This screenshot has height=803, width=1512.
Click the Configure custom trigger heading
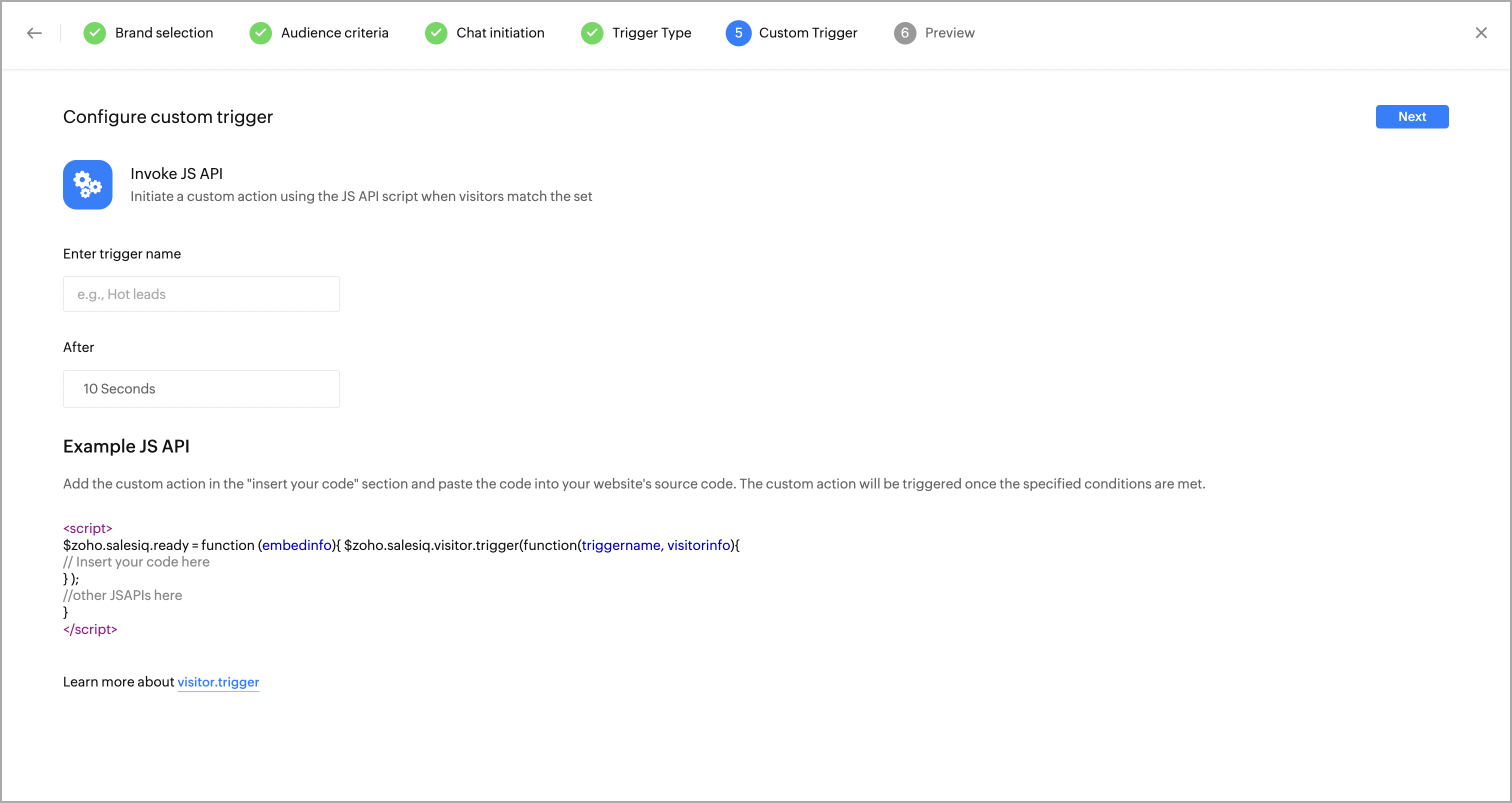(x=168, y=117)
